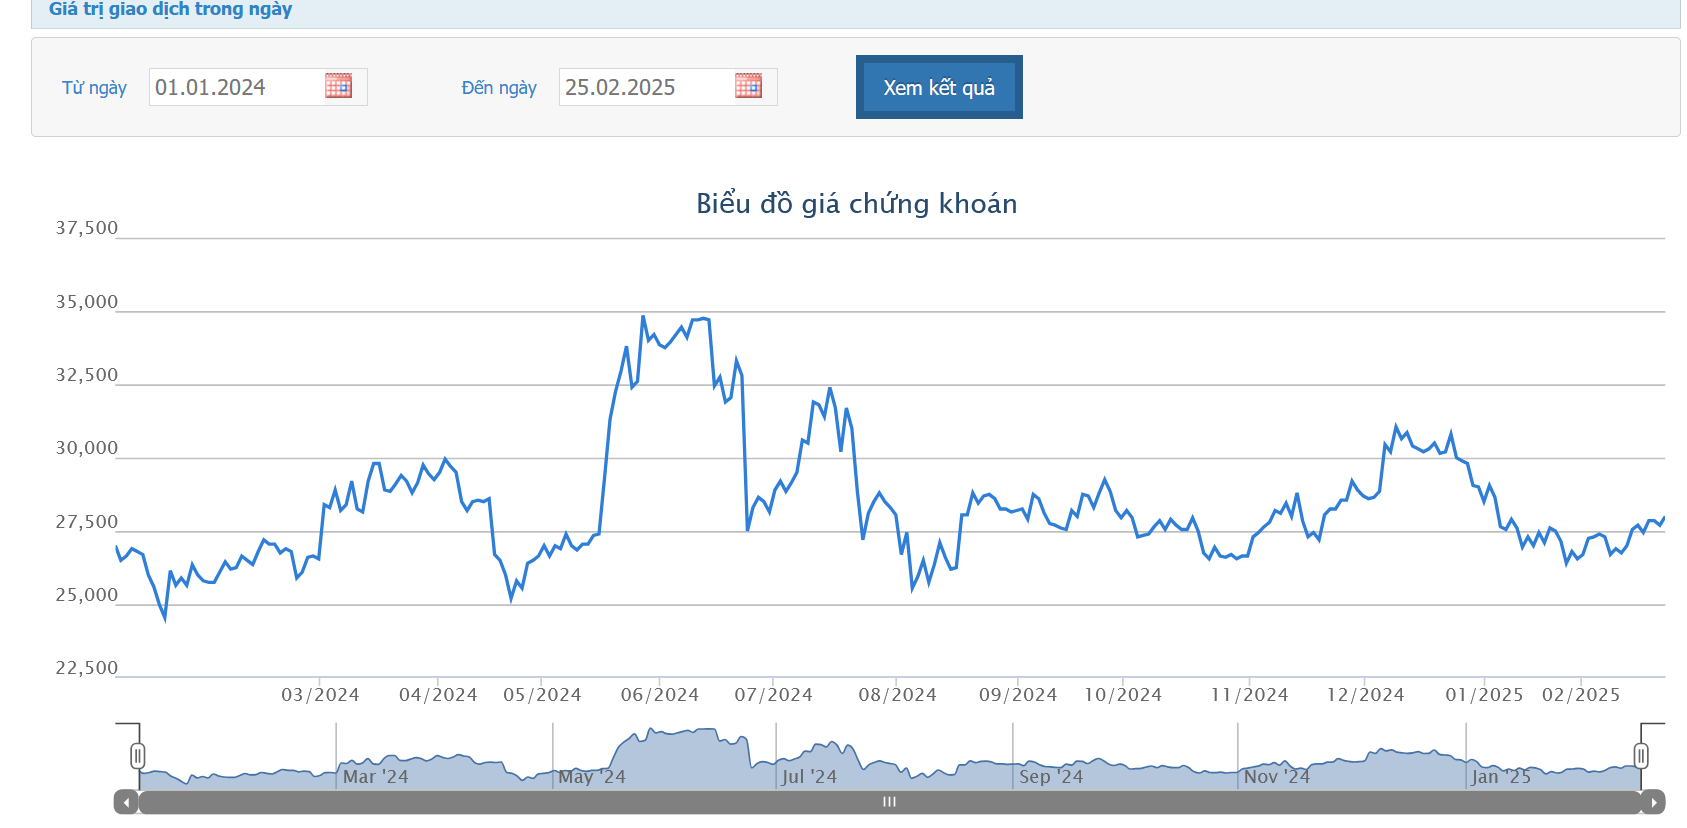
Task: Click the 35,000 y-axis label
Action: 86,302
